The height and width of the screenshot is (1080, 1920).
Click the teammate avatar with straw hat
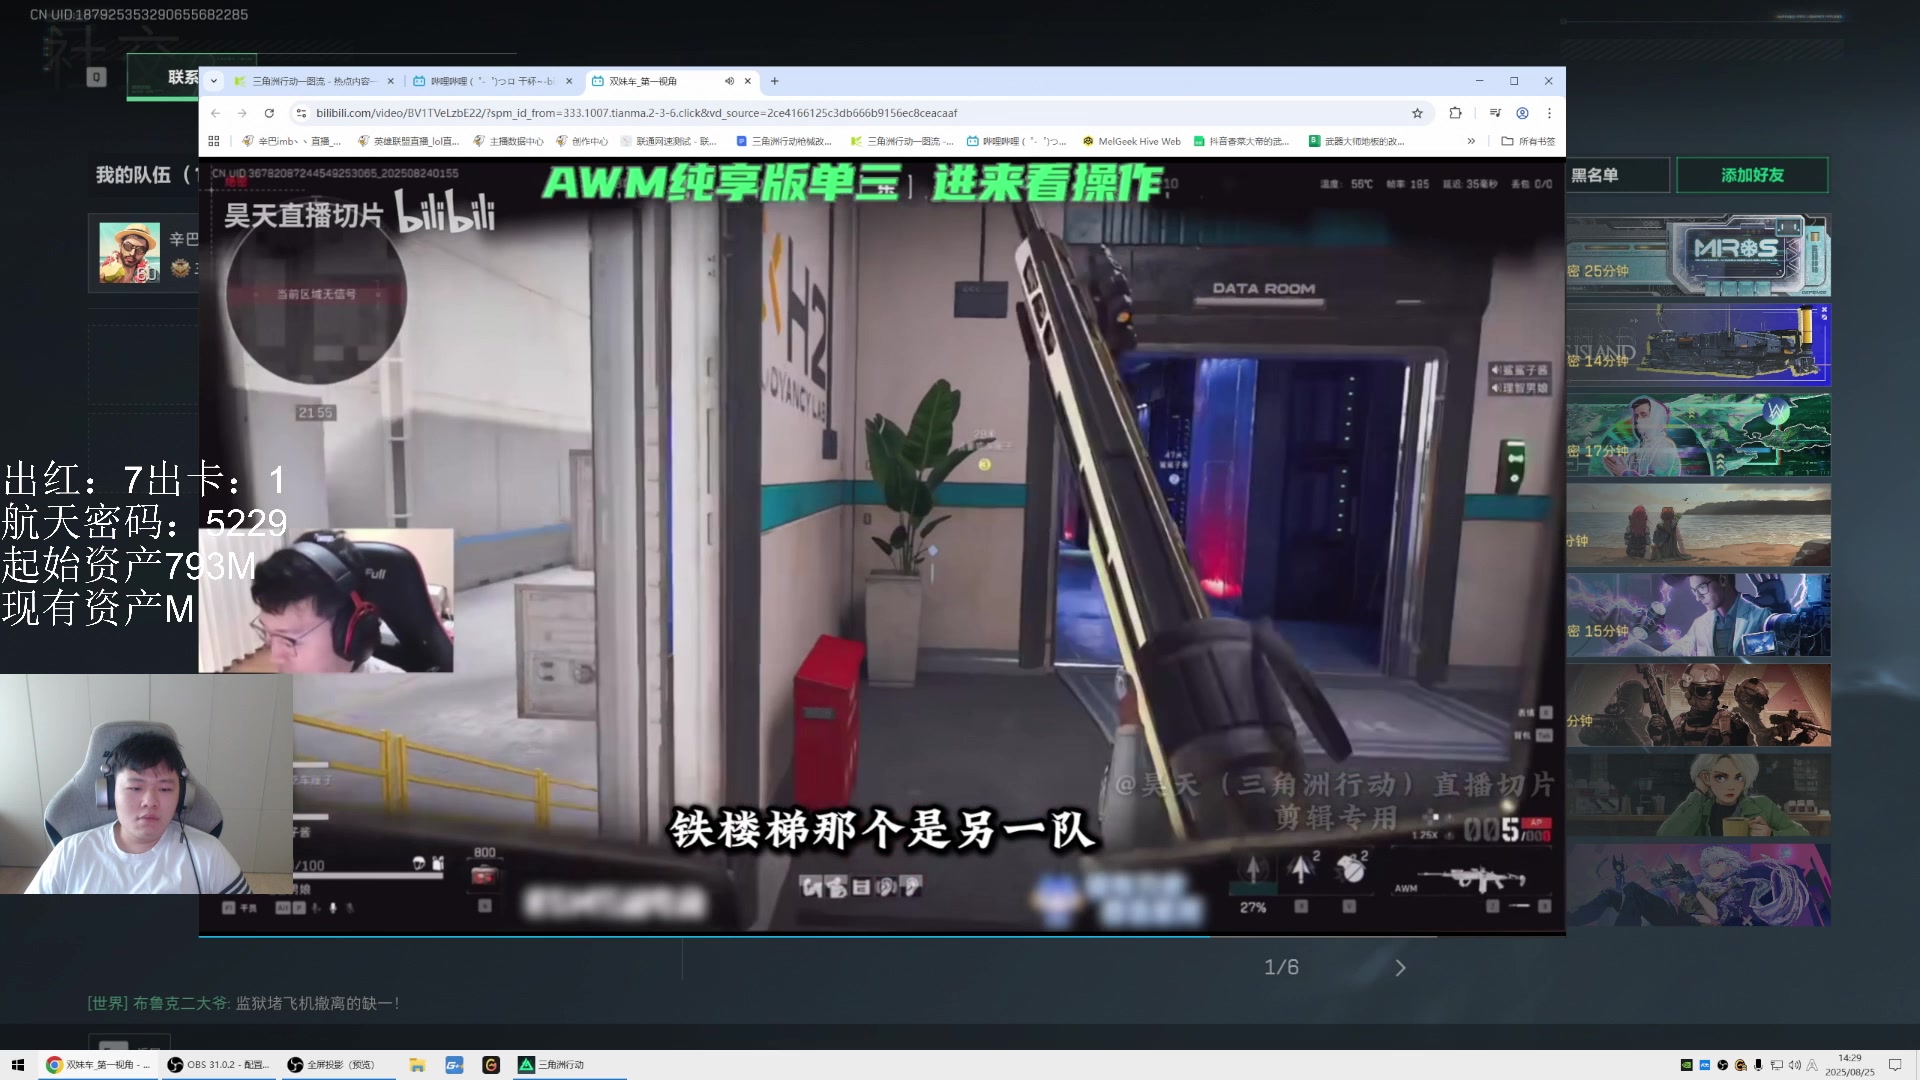pos(129,252)
